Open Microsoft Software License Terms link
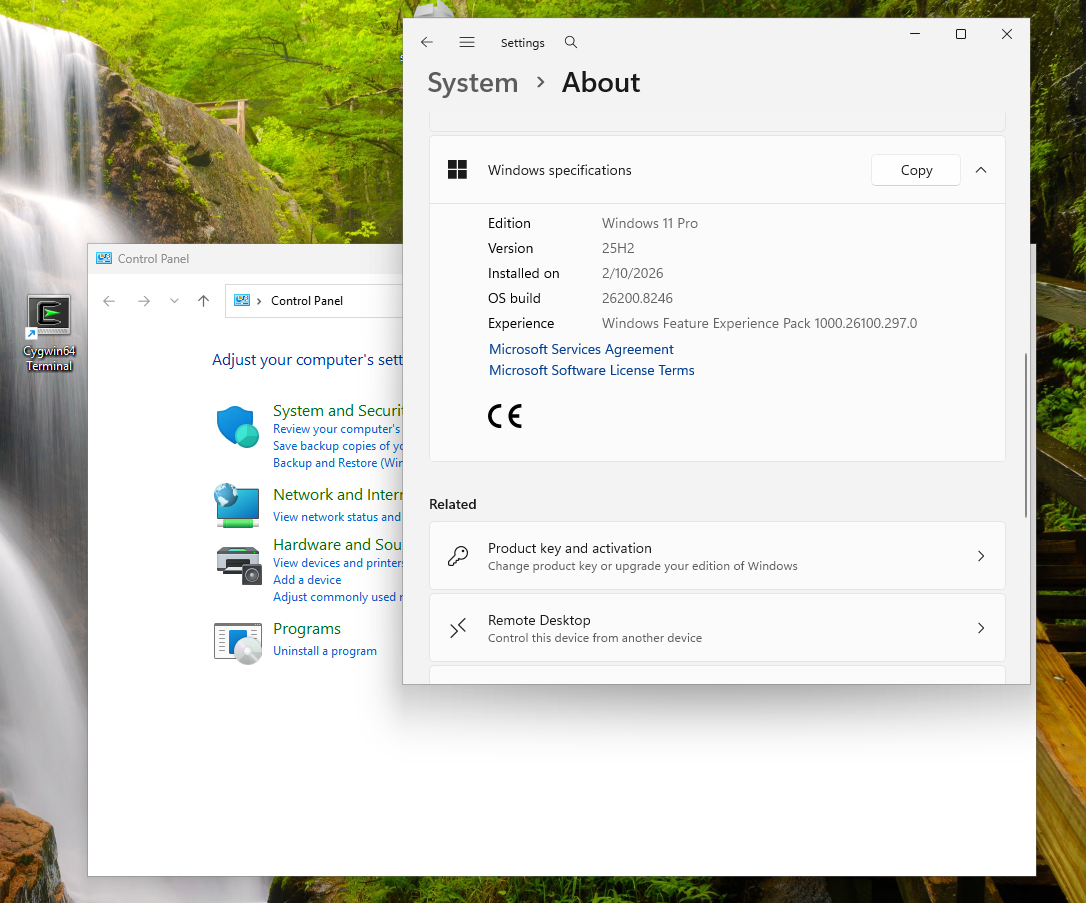 (591, 370)
